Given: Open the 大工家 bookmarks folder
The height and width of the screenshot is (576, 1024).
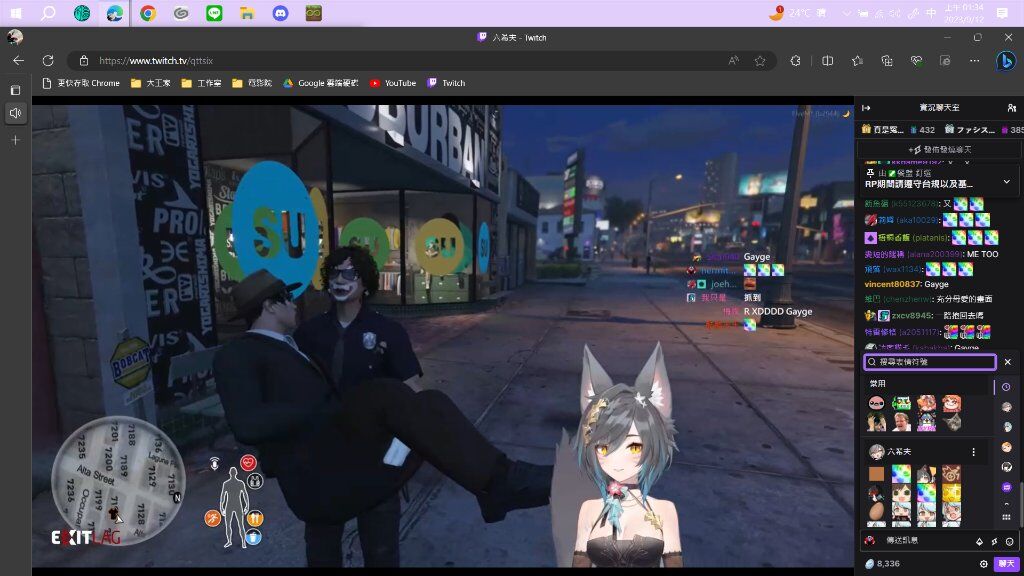Looking at the screenshot, I should 151,83.
